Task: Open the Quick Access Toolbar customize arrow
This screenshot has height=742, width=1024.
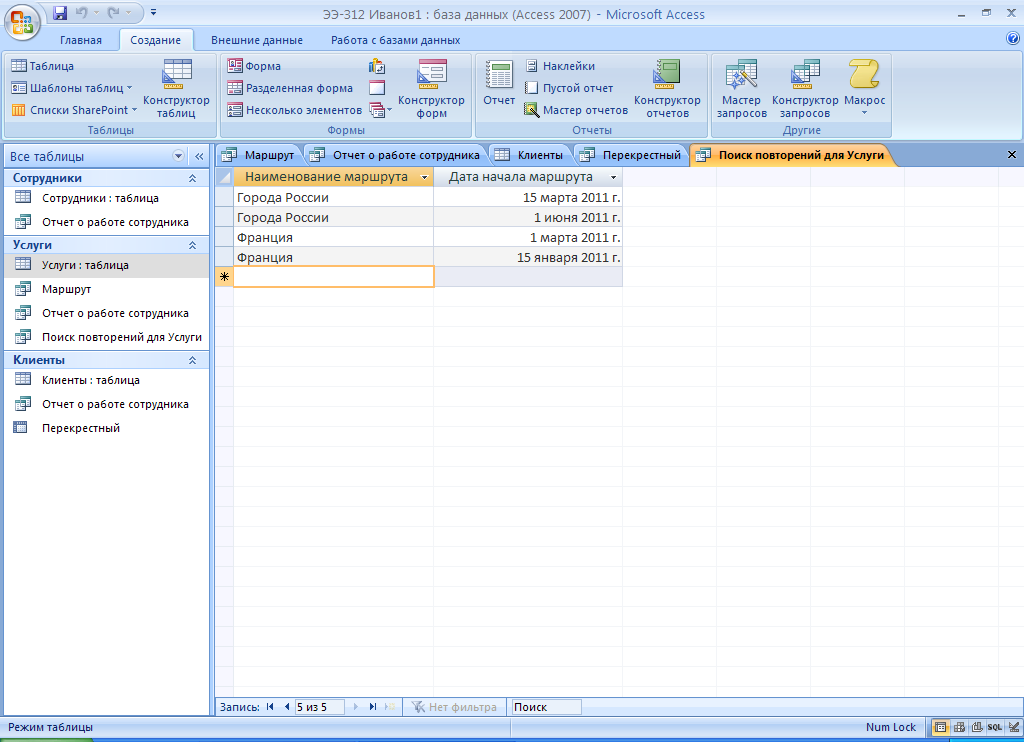Action: [x=153, y=12]
